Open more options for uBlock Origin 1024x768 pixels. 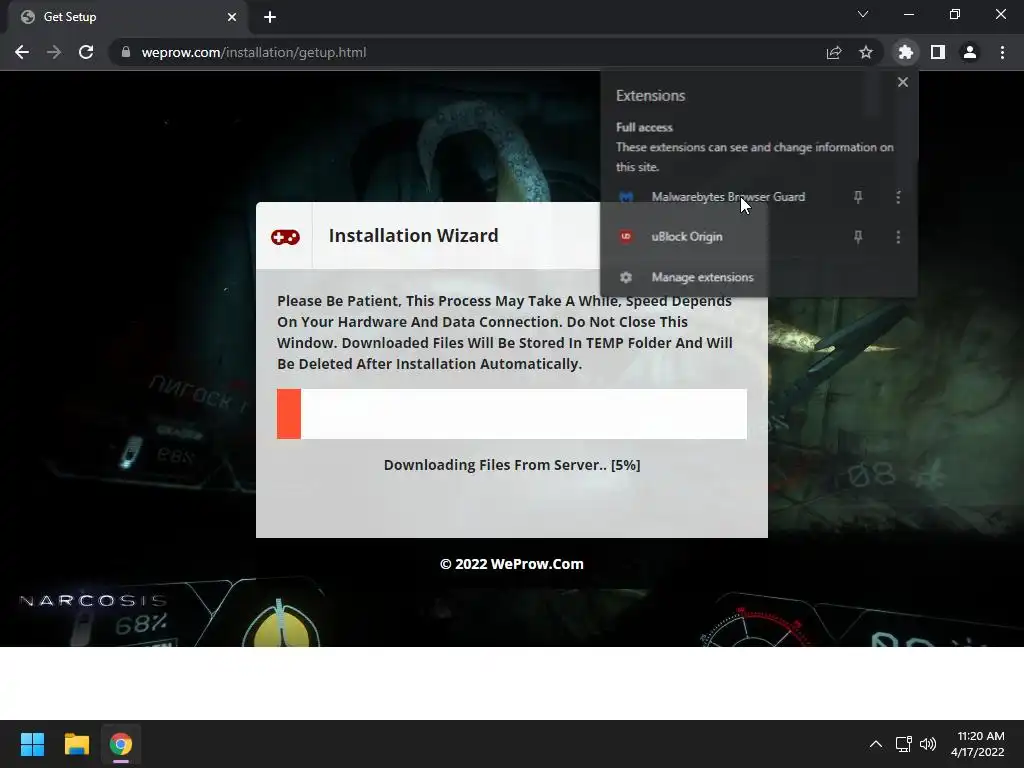[899, 237]
